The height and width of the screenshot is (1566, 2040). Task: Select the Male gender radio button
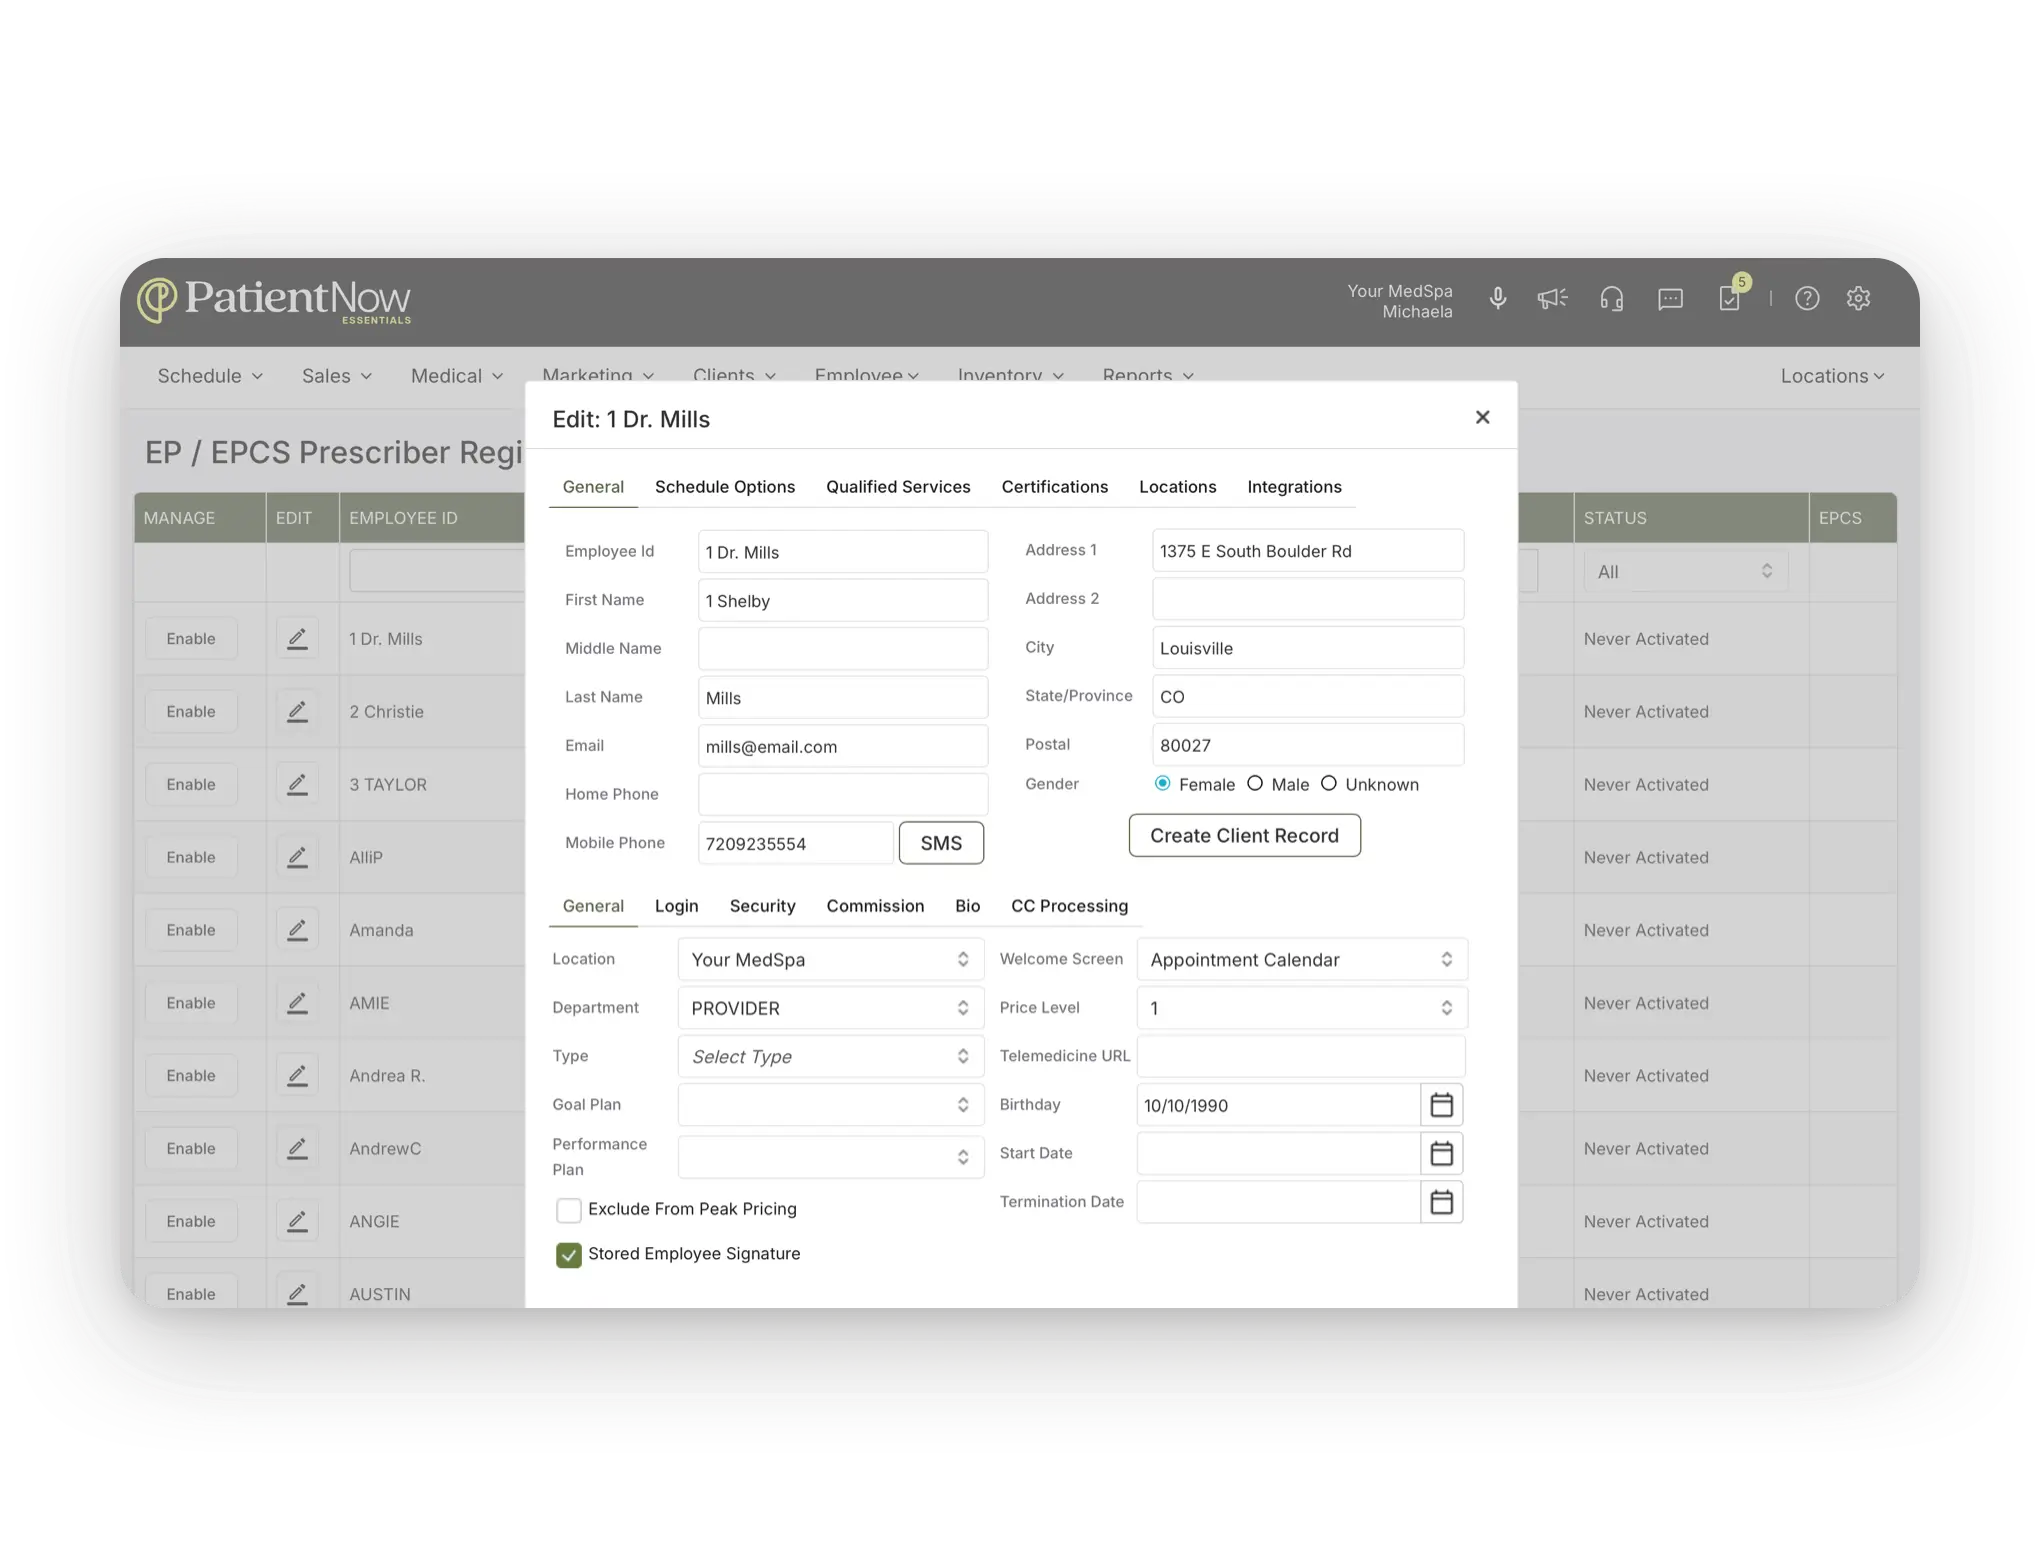coord(1254,783)
